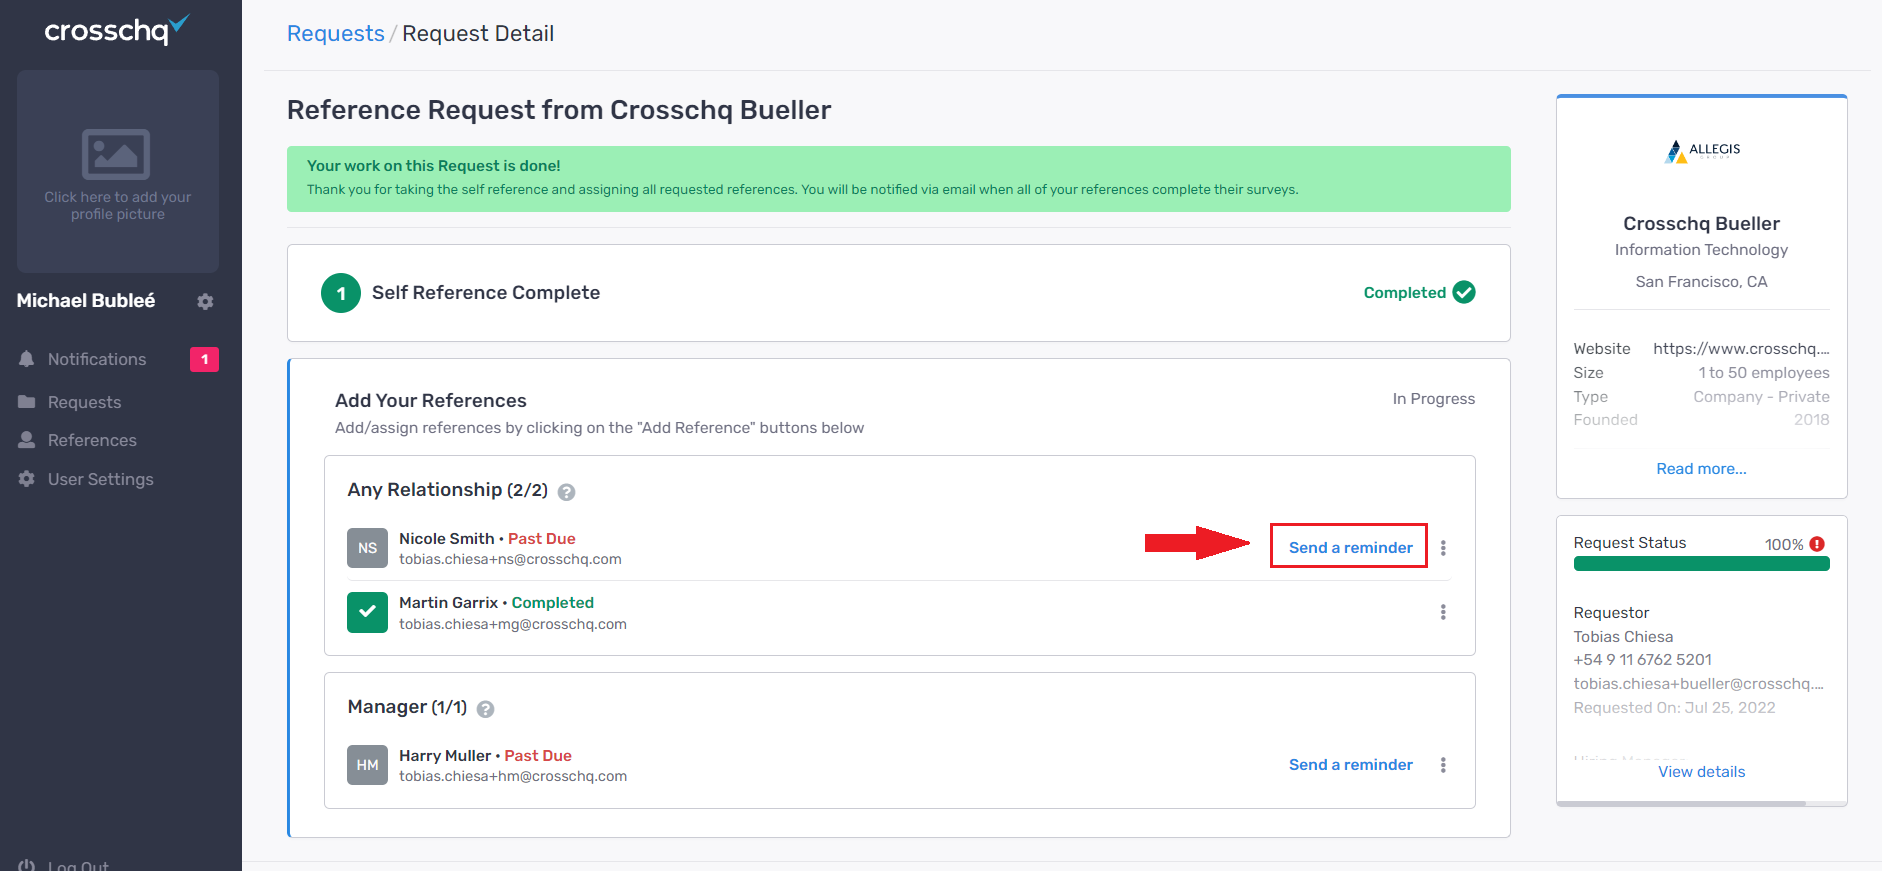This screenshot has height=872, width=1882.
Task: Click the Notifications bell icon
Action: 27,359
